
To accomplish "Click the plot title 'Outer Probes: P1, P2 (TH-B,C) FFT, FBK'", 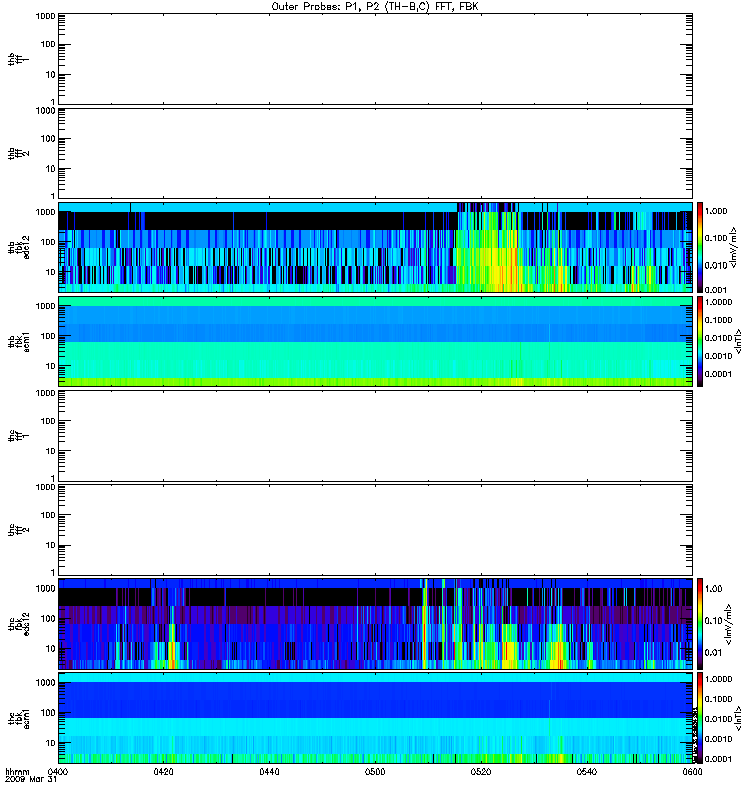I will tap(375, 7).
